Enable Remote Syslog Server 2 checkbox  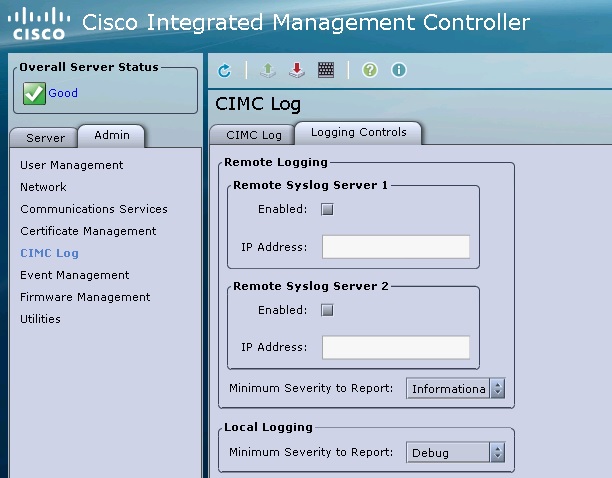point(327,310)
